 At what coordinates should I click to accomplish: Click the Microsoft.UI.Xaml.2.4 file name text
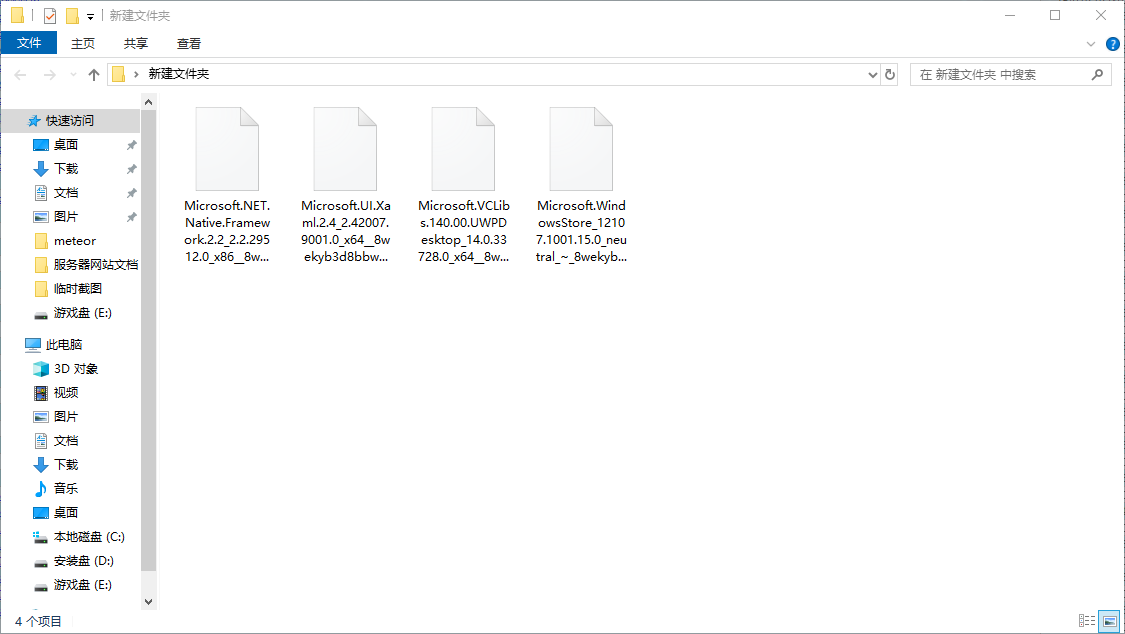point(346,231)
